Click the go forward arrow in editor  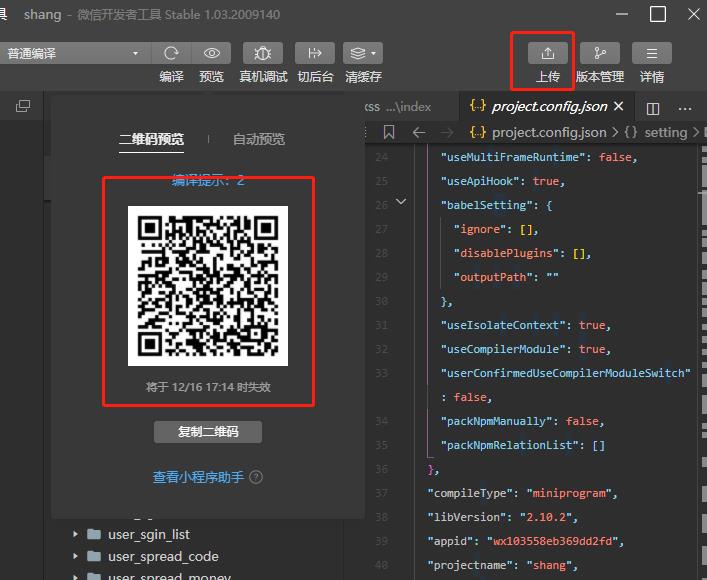pos(446,133)
